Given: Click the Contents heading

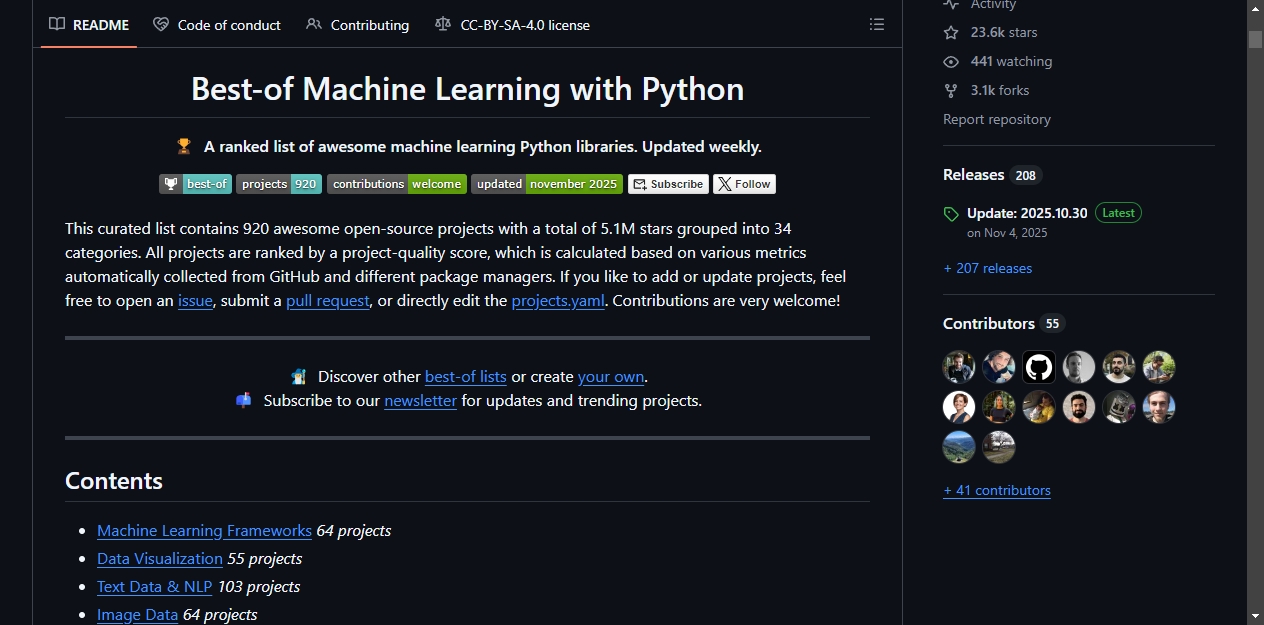Looking at the screenshot, I should point(114,480).
